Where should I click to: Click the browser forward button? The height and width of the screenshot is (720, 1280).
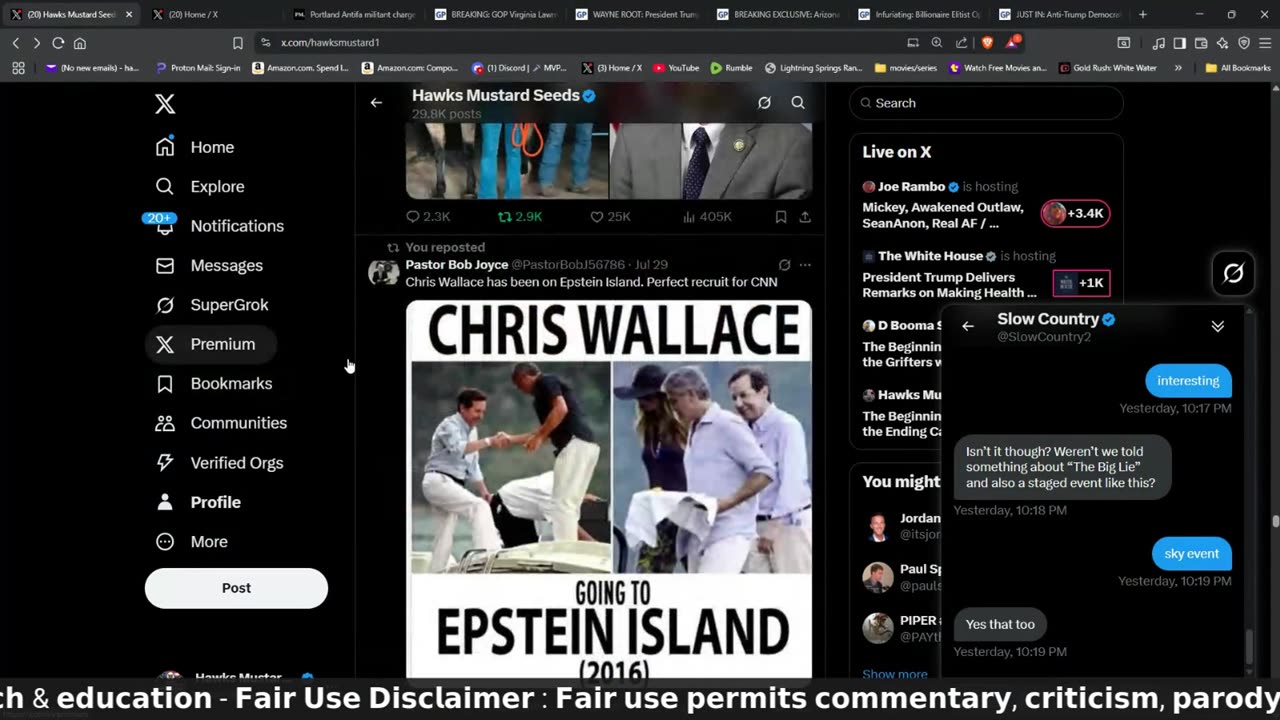[x=36, y=43]
